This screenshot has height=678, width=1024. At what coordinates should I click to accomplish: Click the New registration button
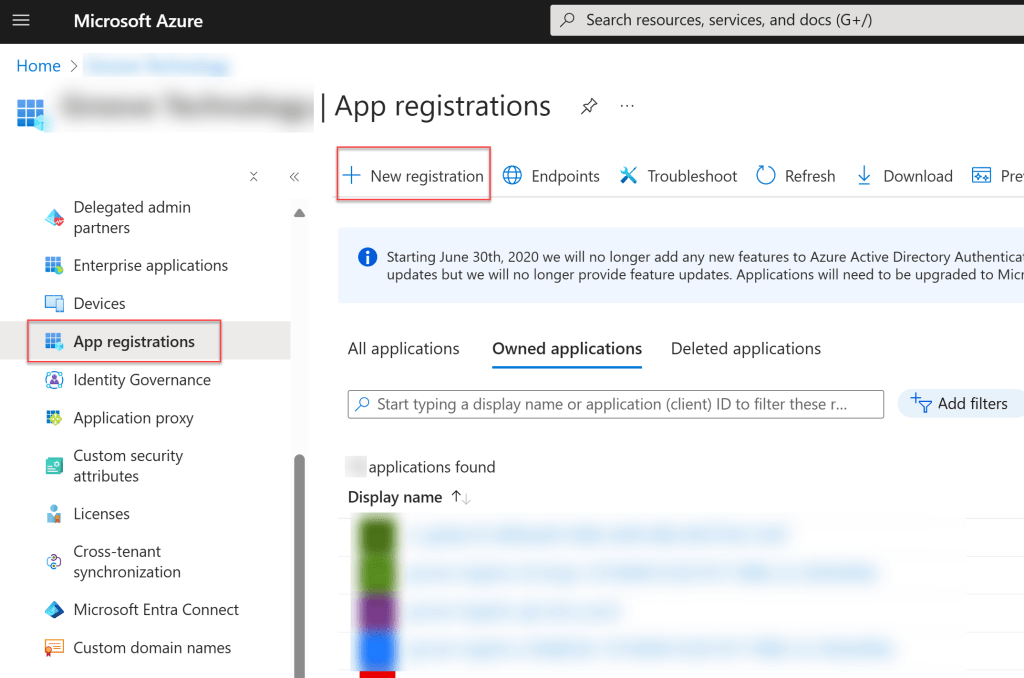[414, 176]
